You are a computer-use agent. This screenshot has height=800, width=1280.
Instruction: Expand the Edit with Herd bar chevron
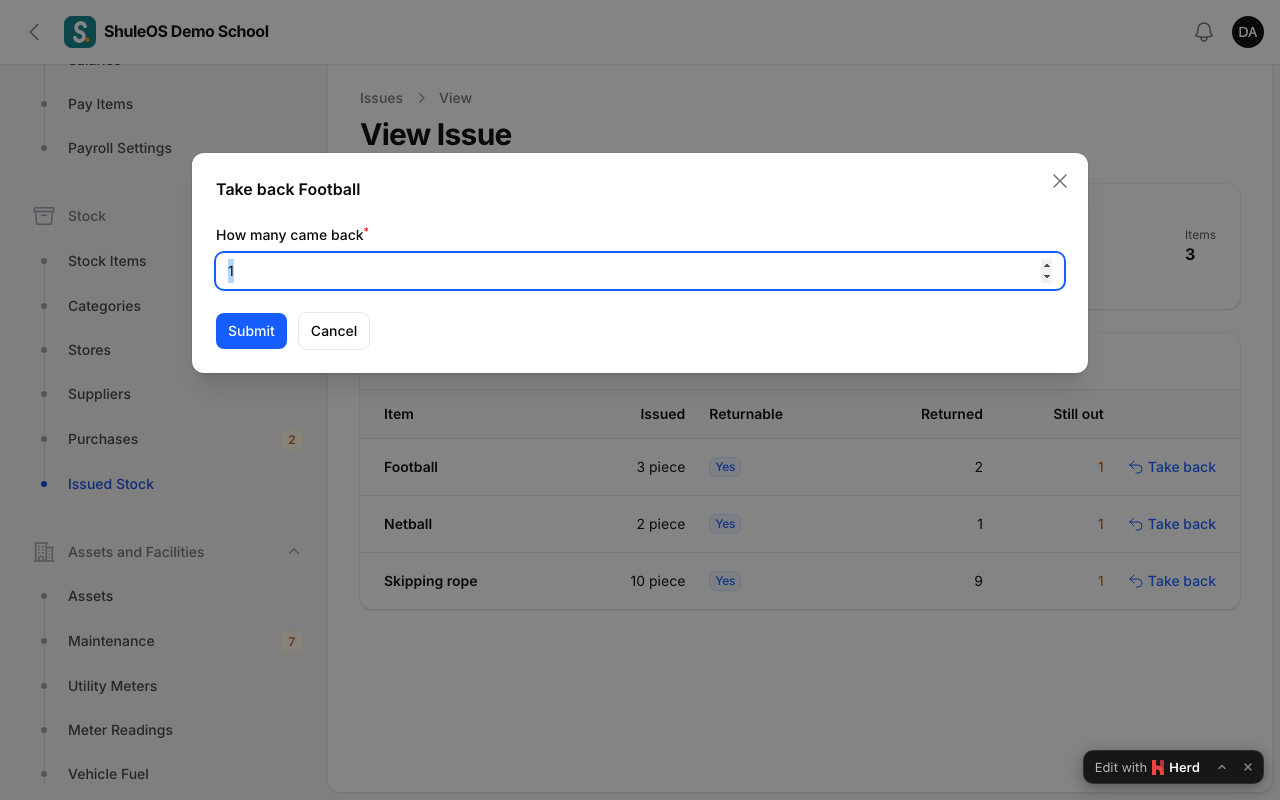point(1222,767)
